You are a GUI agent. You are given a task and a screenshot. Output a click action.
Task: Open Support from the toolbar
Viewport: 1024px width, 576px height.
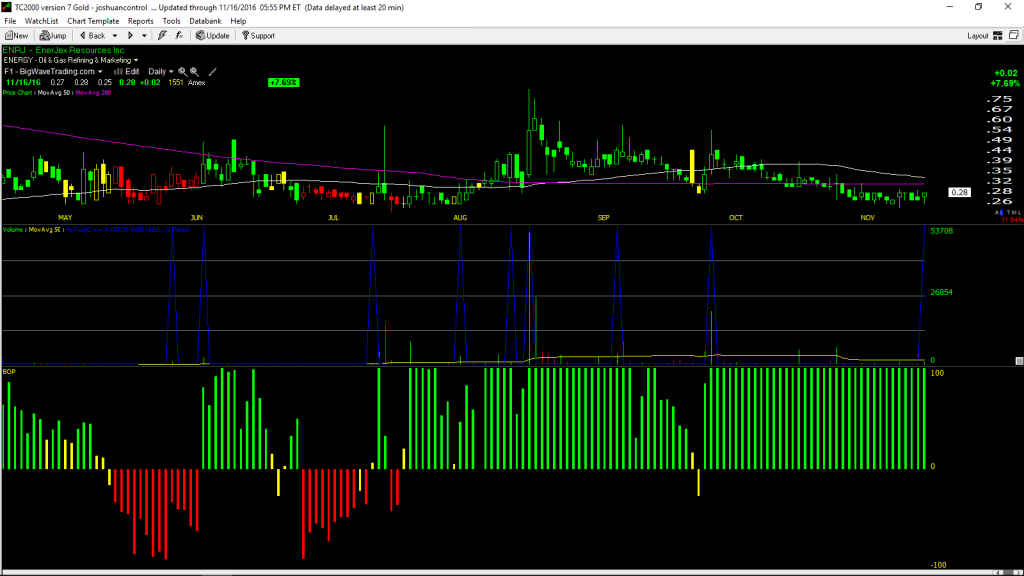coord(258,36)
